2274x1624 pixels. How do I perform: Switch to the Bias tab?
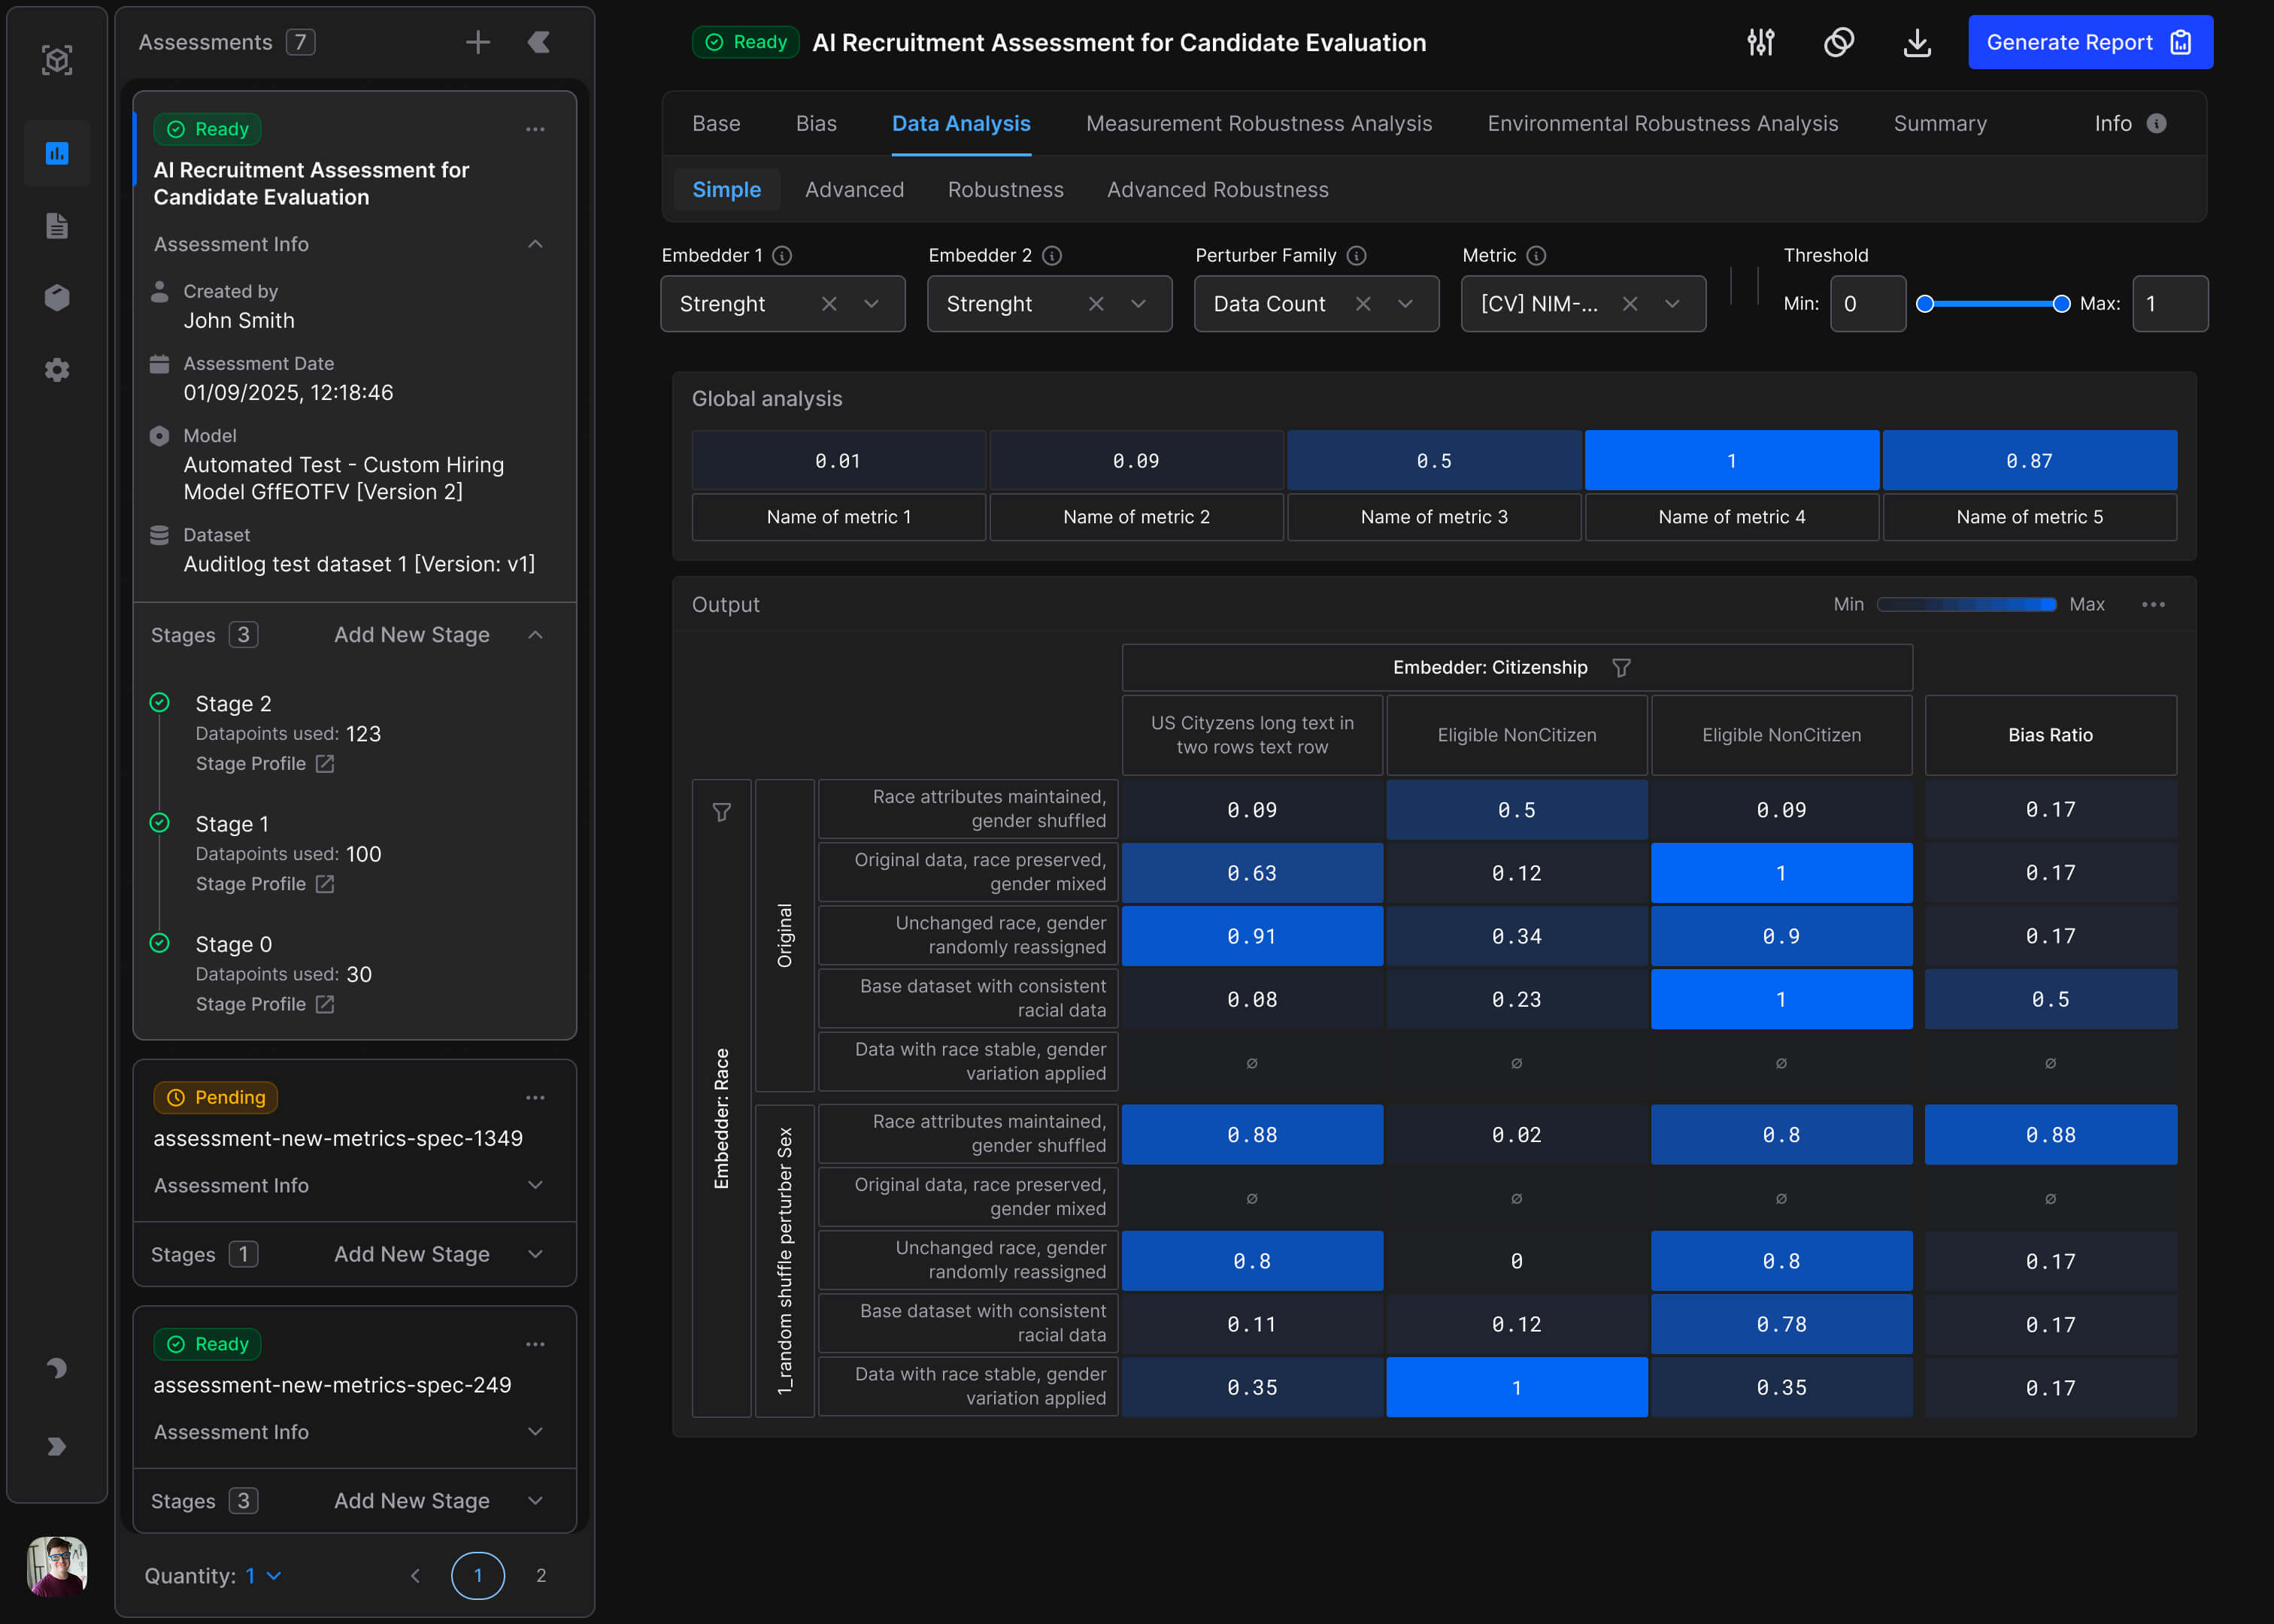click(x=816, y=124)
